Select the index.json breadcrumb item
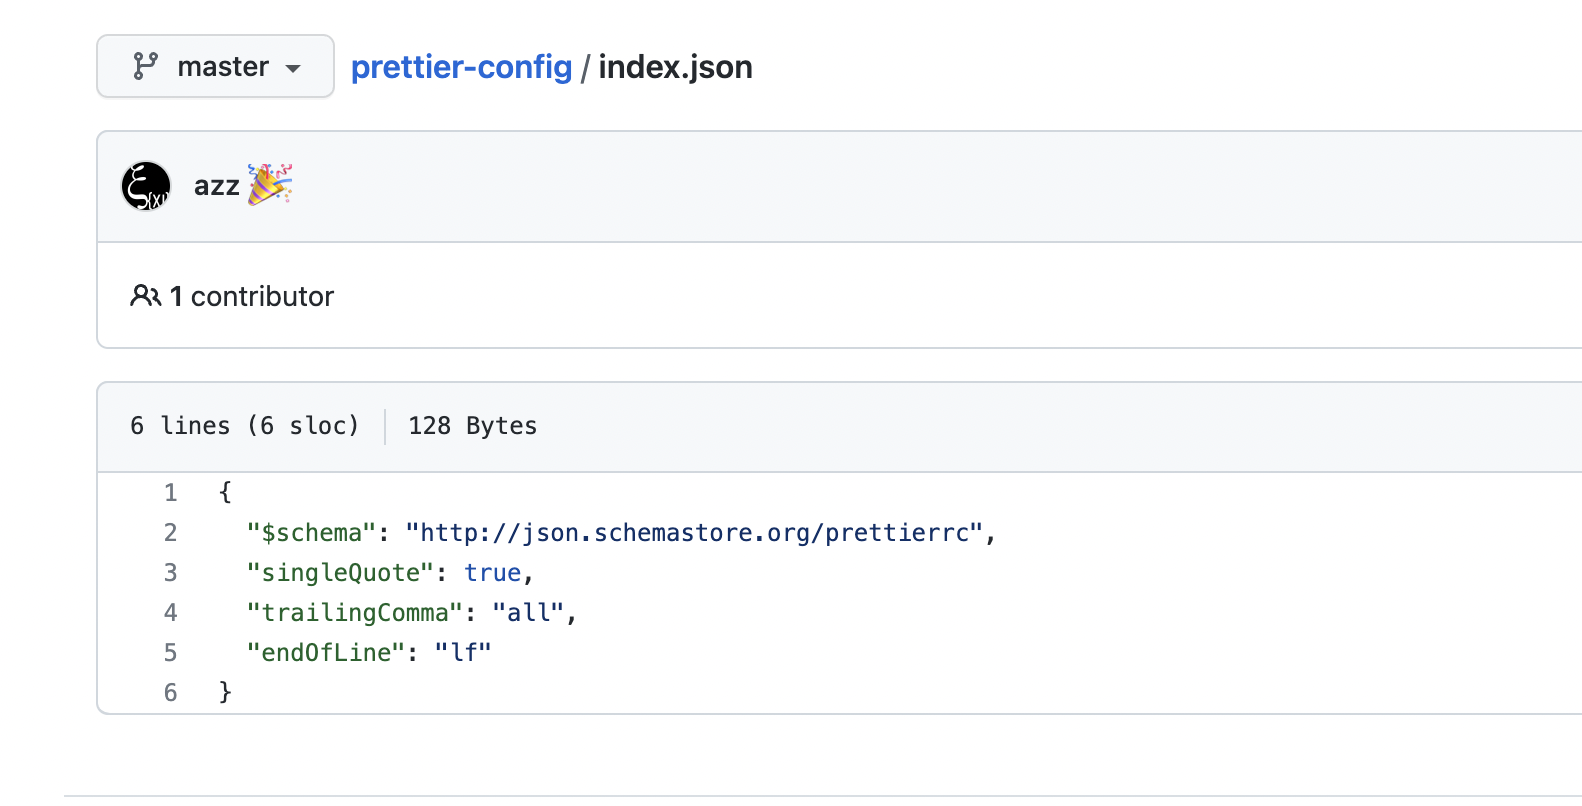Viewport: 1582px width, 806px height. pos(675,66)
